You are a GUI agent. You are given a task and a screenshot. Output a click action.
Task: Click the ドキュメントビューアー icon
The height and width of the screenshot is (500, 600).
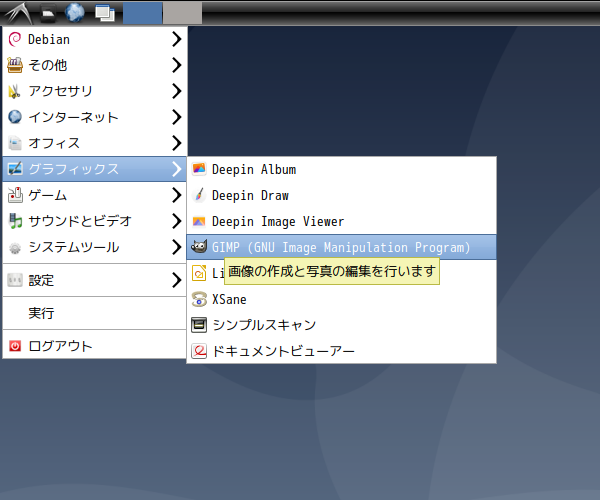click(199, 351)
